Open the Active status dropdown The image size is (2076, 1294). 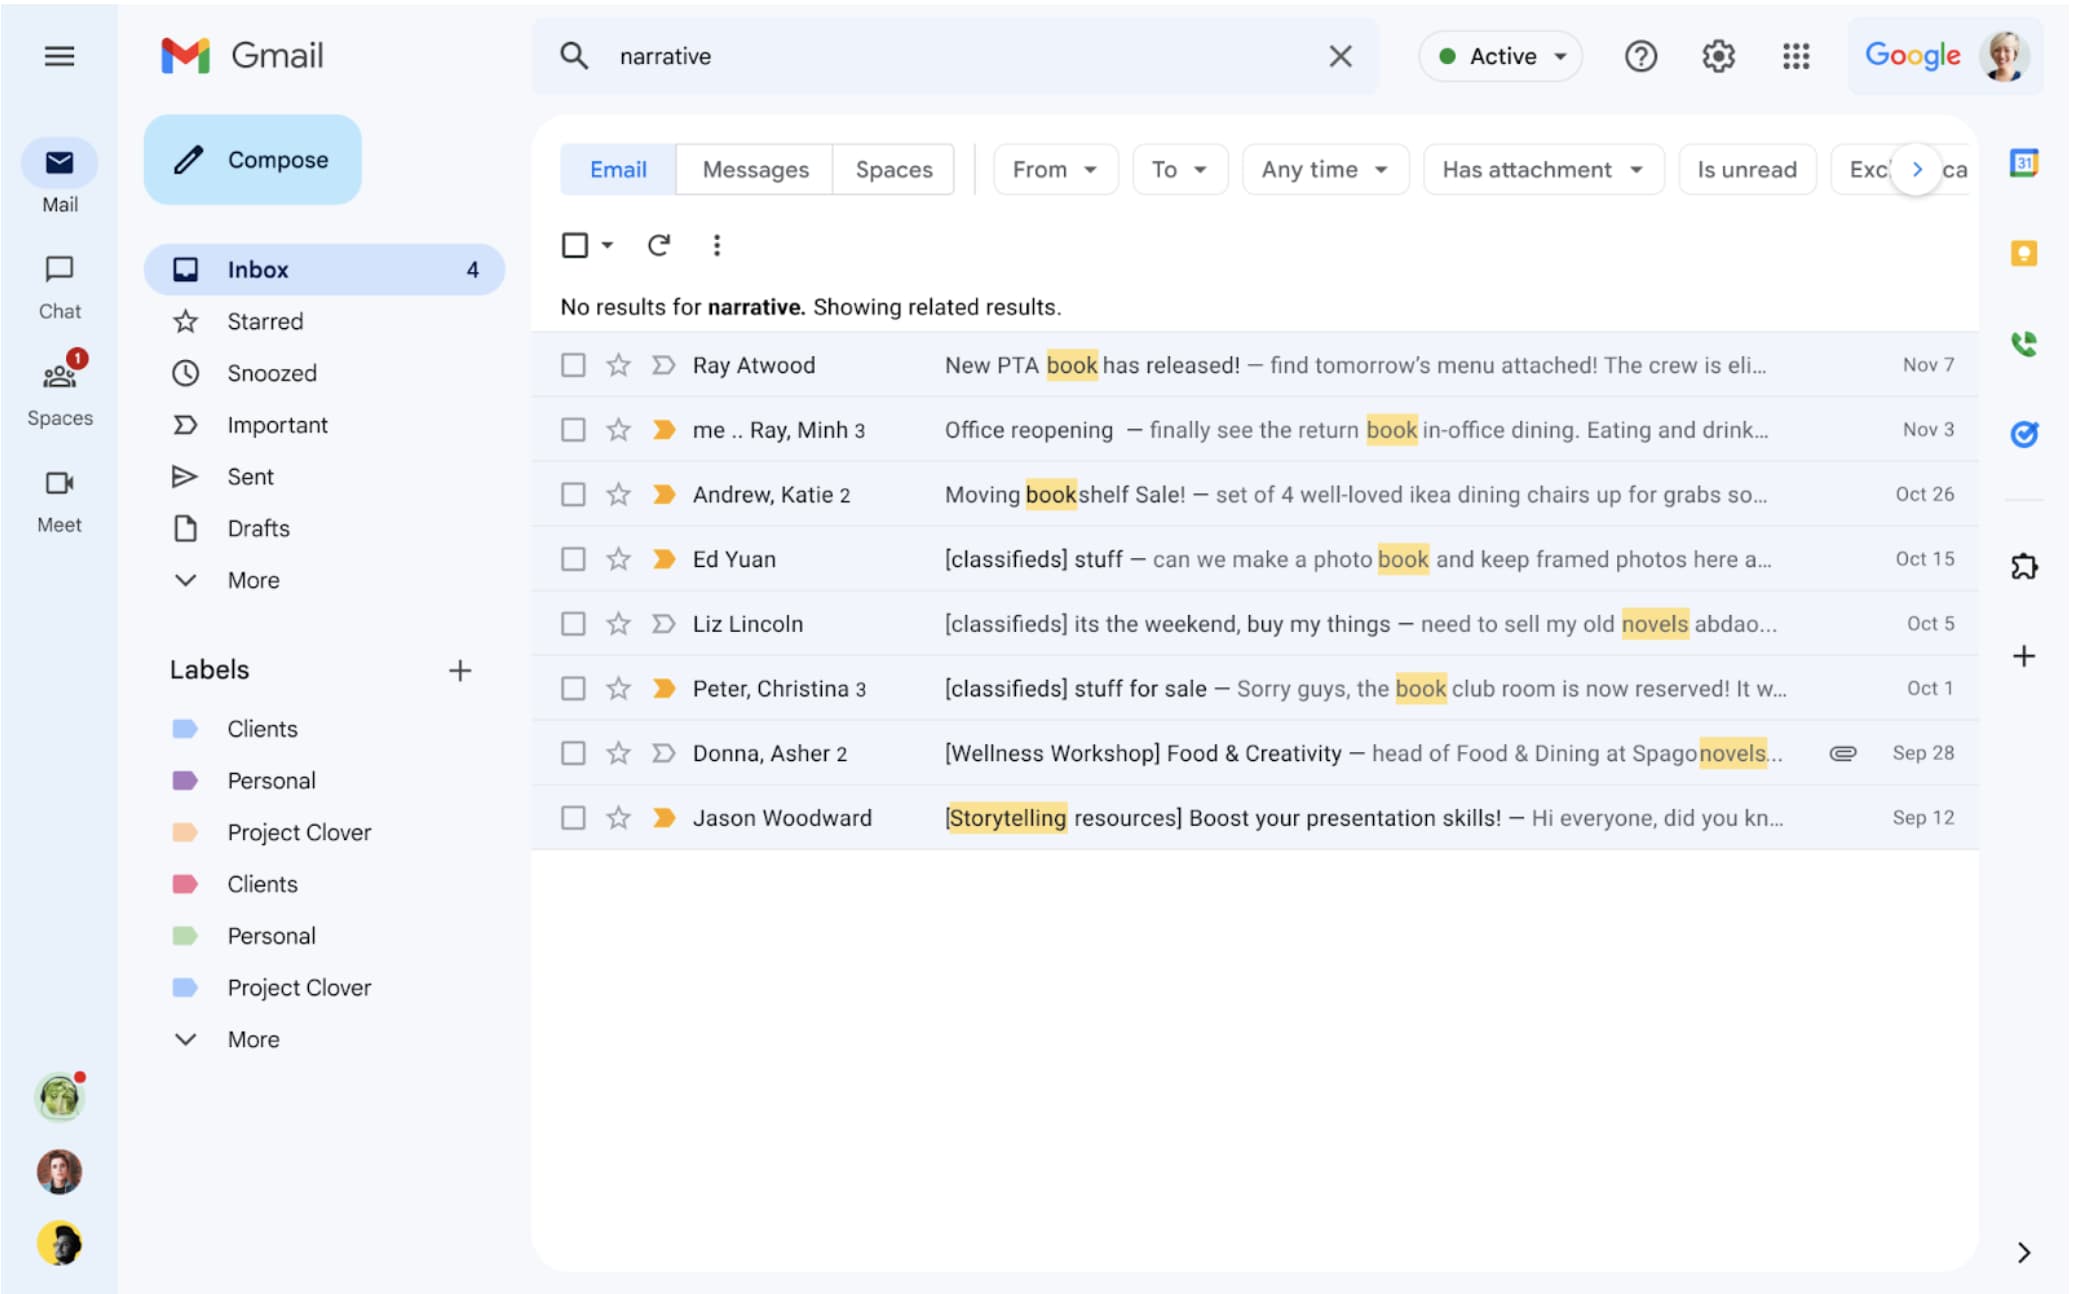point(1500,56)
